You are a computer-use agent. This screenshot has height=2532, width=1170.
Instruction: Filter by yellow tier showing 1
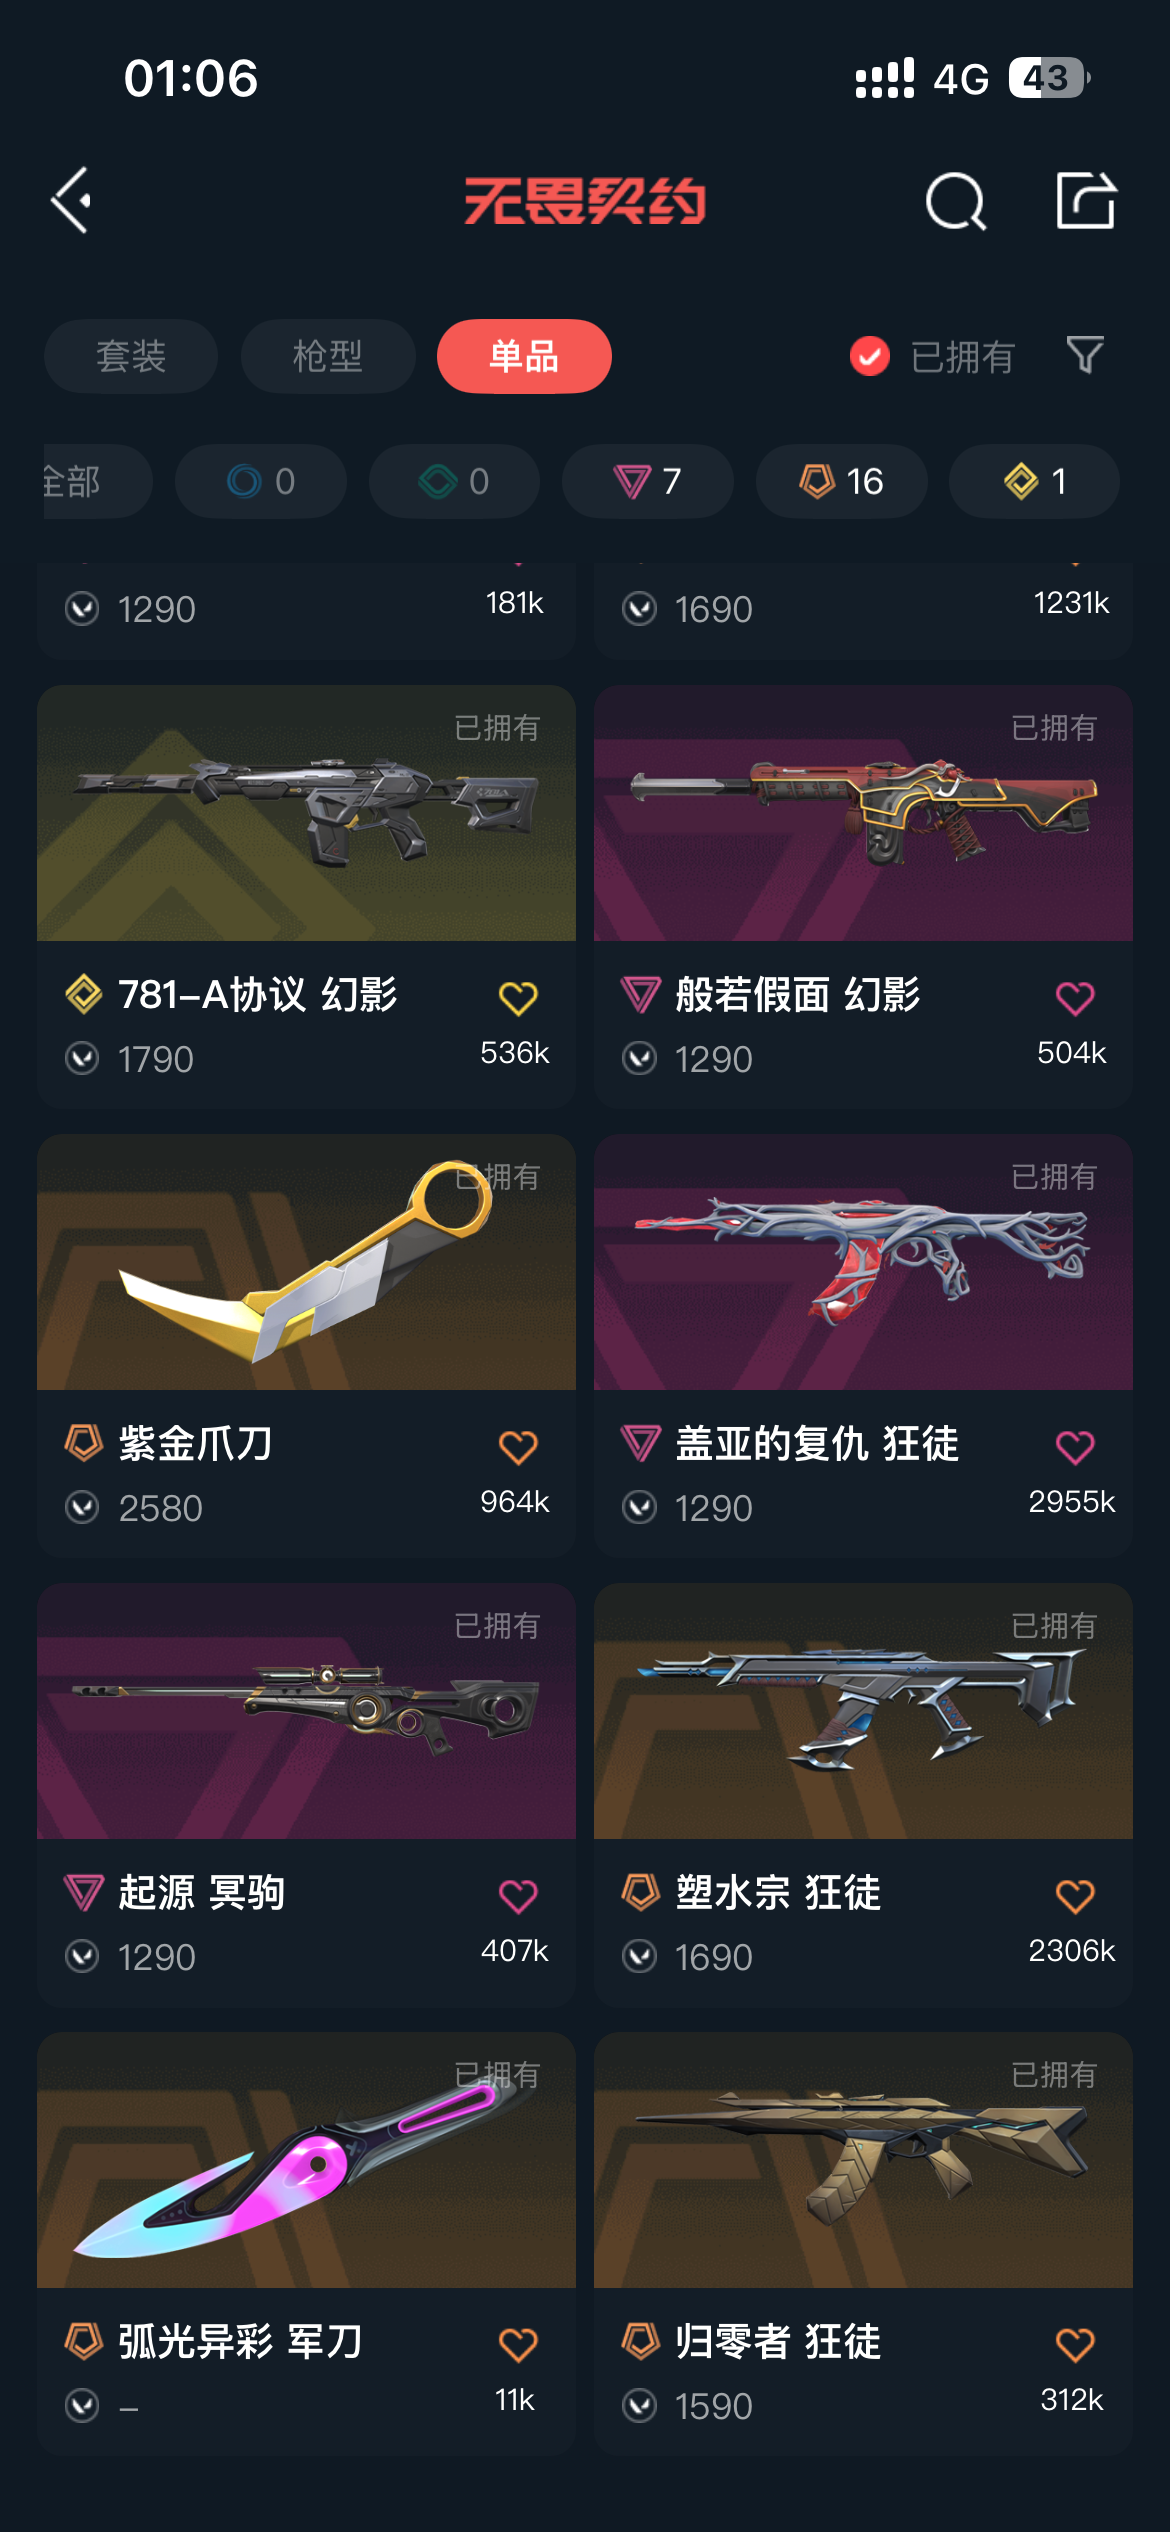pyautogui.click(x=1034, y=481)
